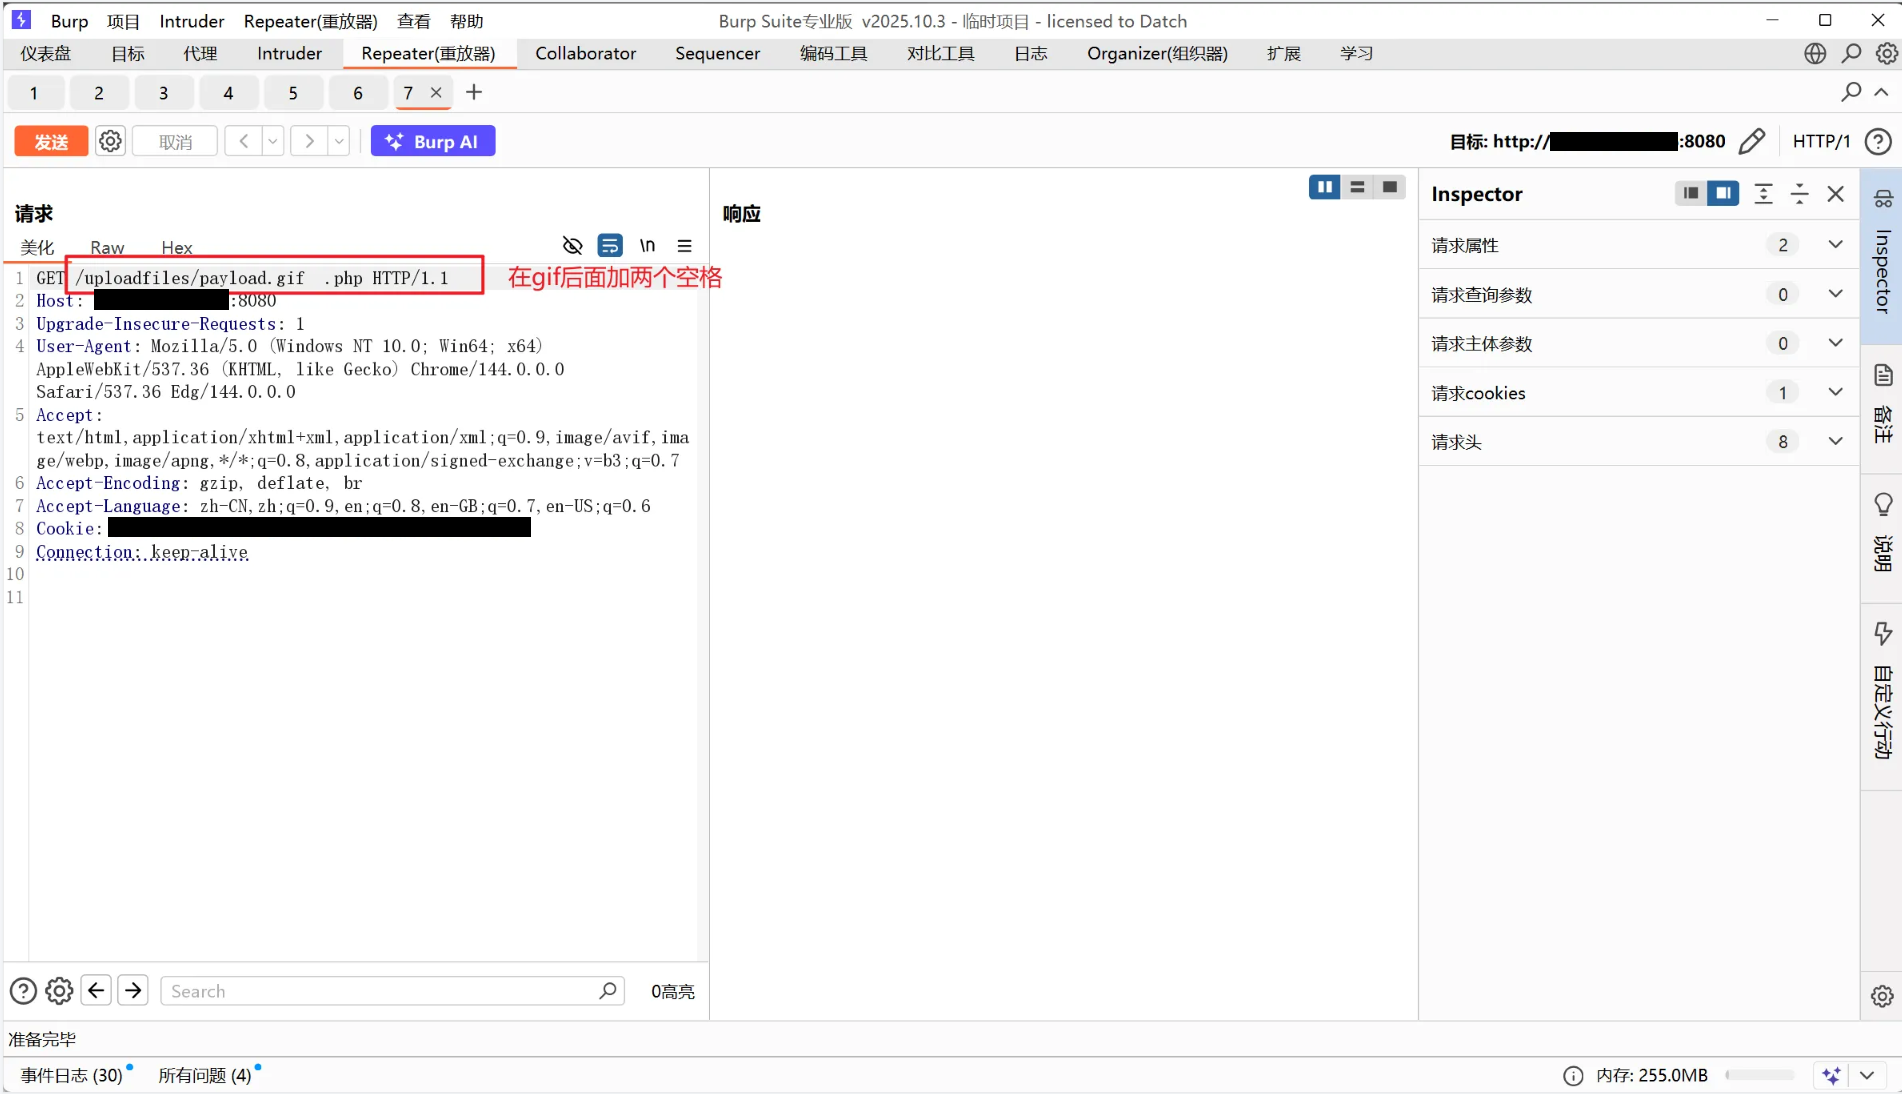Dock Inspector layout to left option
This screenshot has width=1902, height=1094.
[x=1690, y=193]
